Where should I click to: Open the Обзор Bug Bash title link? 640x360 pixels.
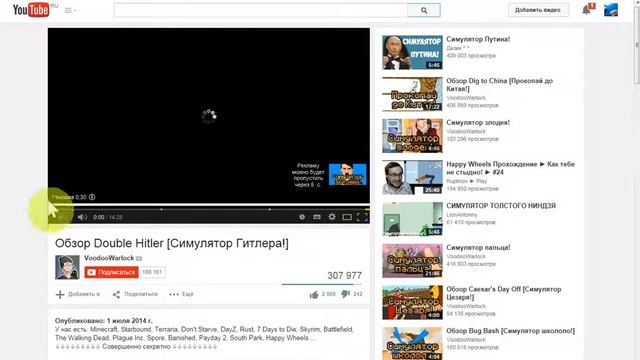pyautogui.click(x=510, y=331)
